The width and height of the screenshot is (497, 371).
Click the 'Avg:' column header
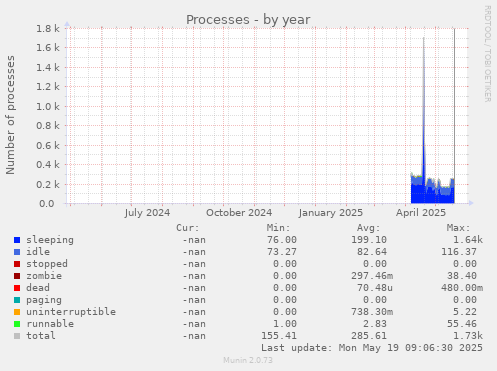[x=368, y=228]
